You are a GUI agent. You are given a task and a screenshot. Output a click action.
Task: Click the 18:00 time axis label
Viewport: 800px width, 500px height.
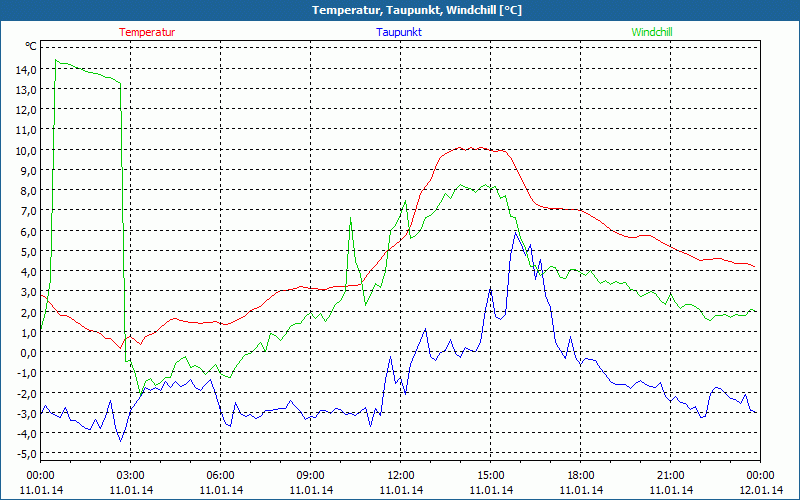(581, 476)
